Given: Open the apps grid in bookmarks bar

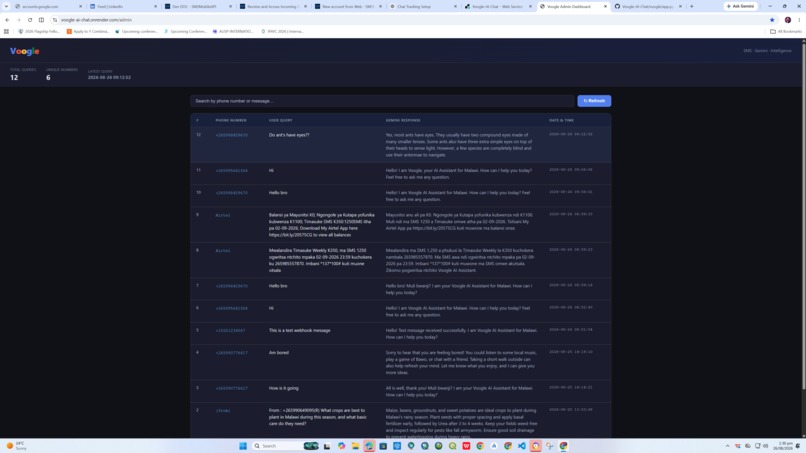Looking at the screenshot, I should point(6,31).
